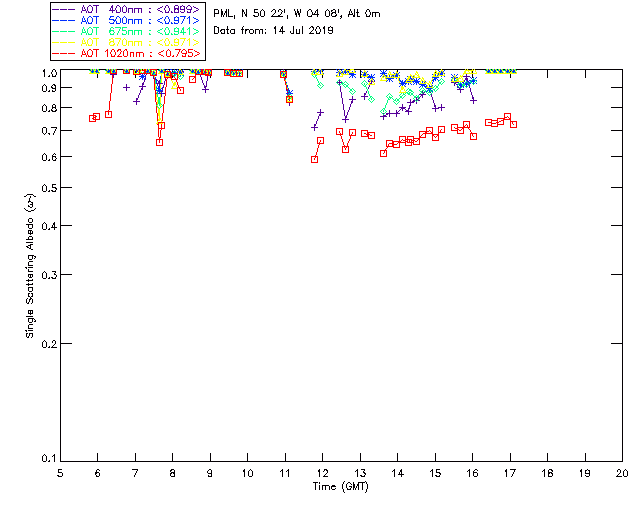Click the AOT 870nm legend entry
This screenshot has width=640, height=512.
tap(127, 42)
